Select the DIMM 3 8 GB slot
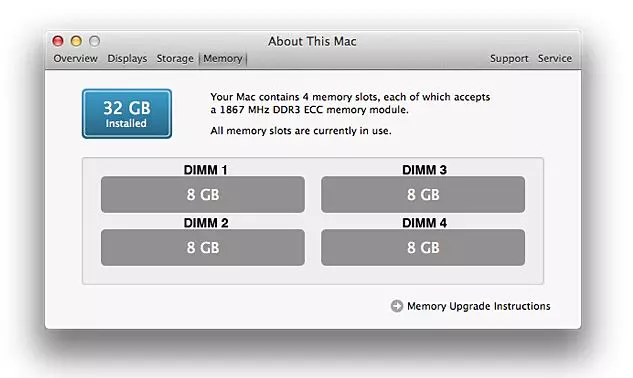 (423, 194)
